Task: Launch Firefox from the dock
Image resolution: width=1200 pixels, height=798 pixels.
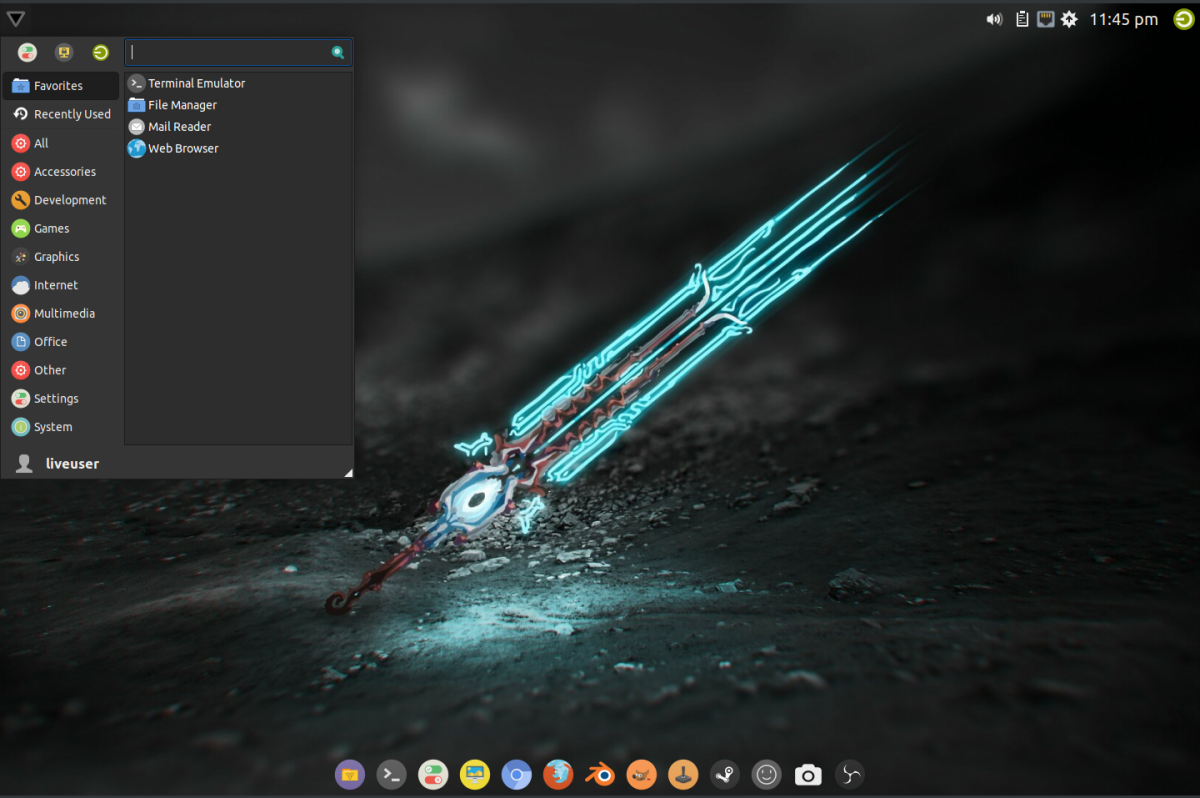Action: pos(558,774)
